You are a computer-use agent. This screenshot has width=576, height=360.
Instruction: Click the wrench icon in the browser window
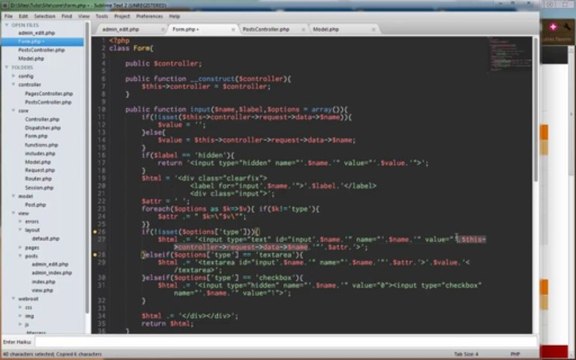click(568, 26)
